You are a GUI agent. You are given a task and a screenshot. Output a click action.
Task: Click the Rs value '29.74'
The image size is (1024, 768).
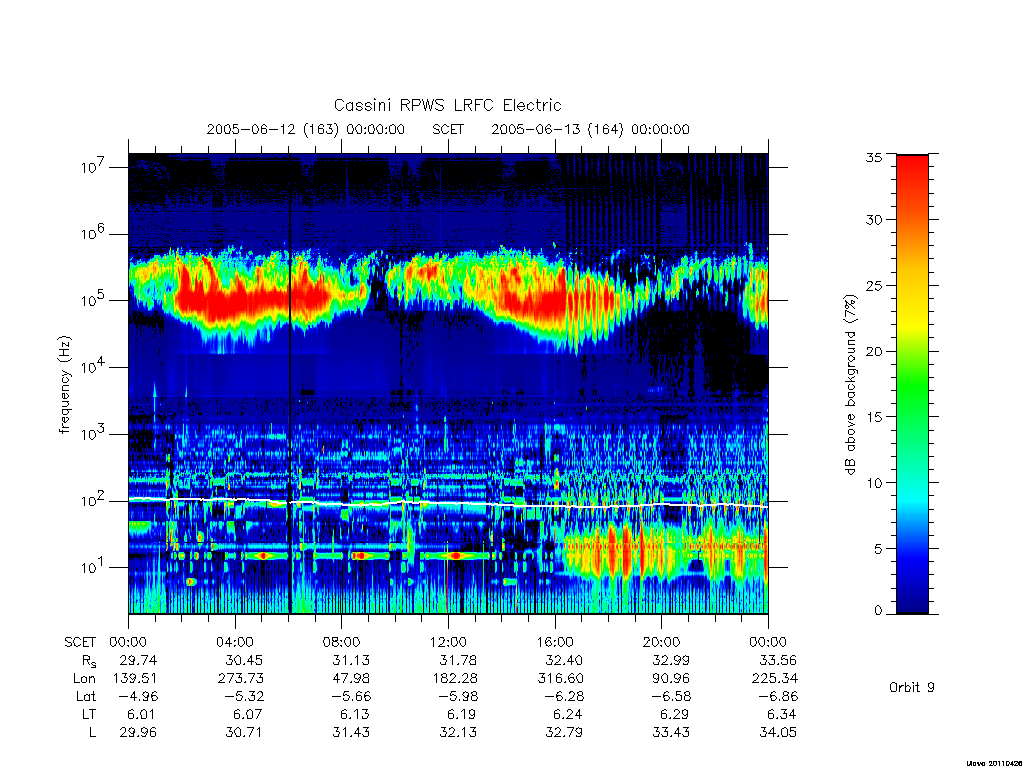[x=138, y=660]
